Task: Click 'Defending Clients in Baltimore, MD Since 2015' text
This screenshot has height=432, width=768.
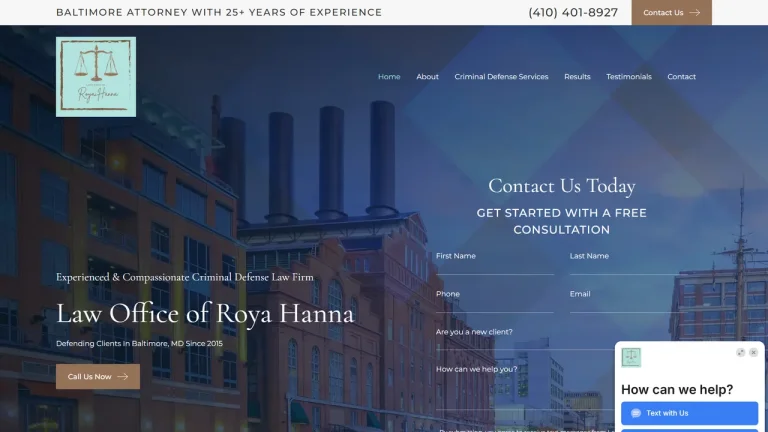Action: click(139, 343)
